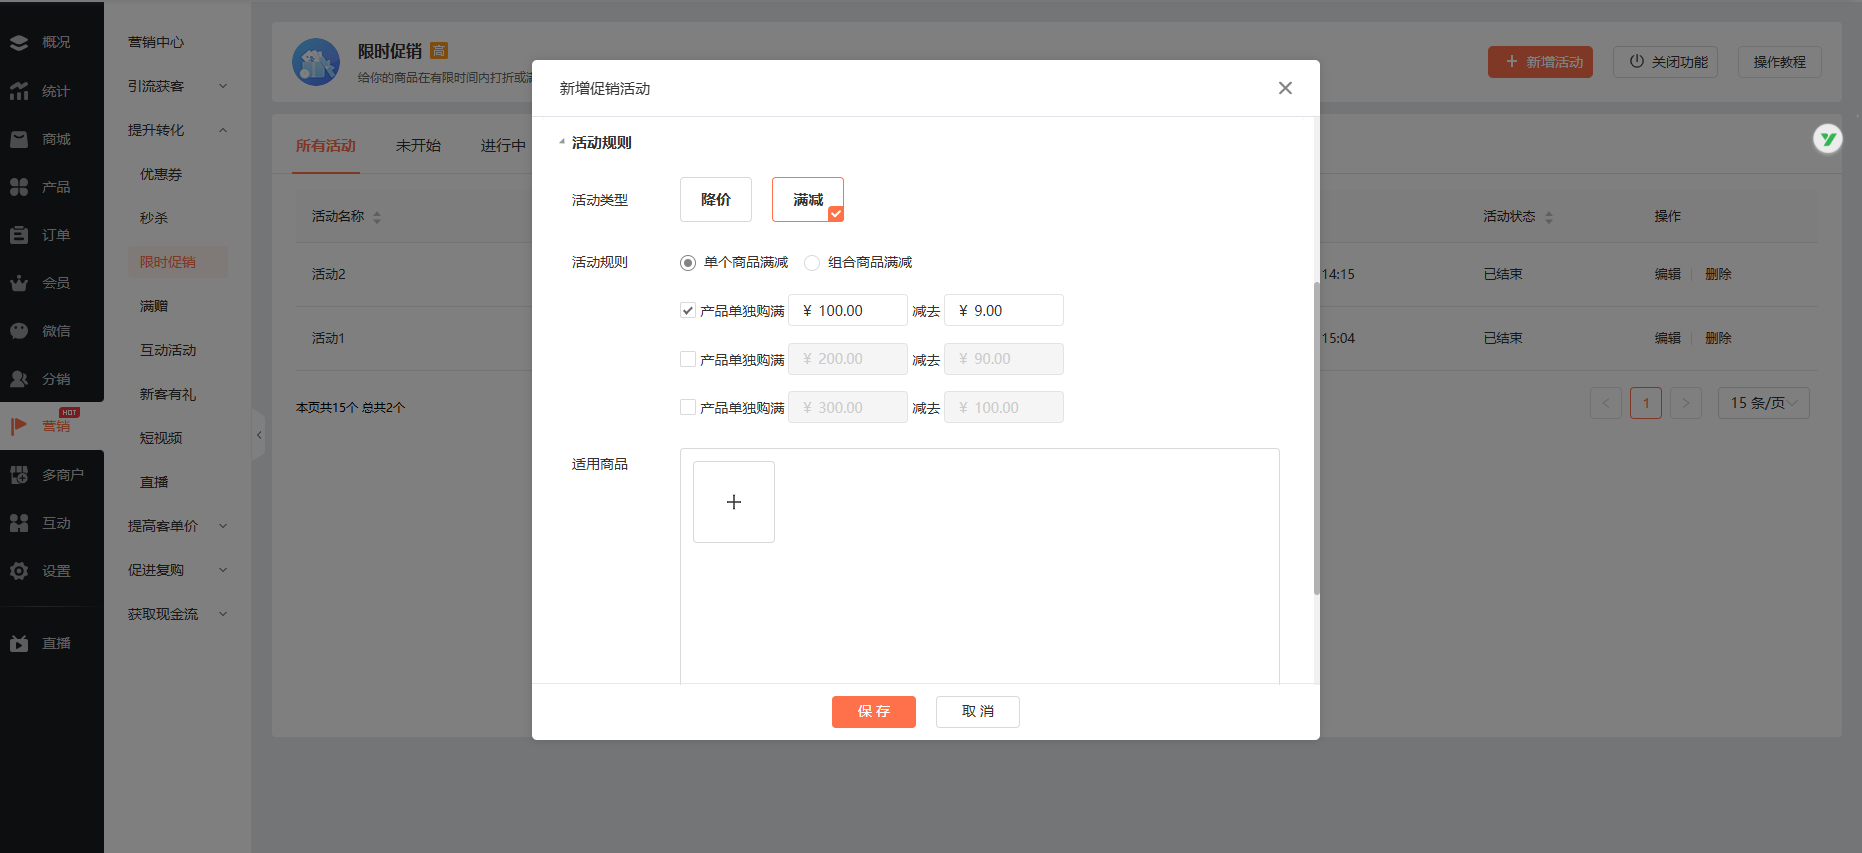This screenshot has height=853, width=1862.
Task: Click the 会员 member crown icon
Action: [19, 283]
